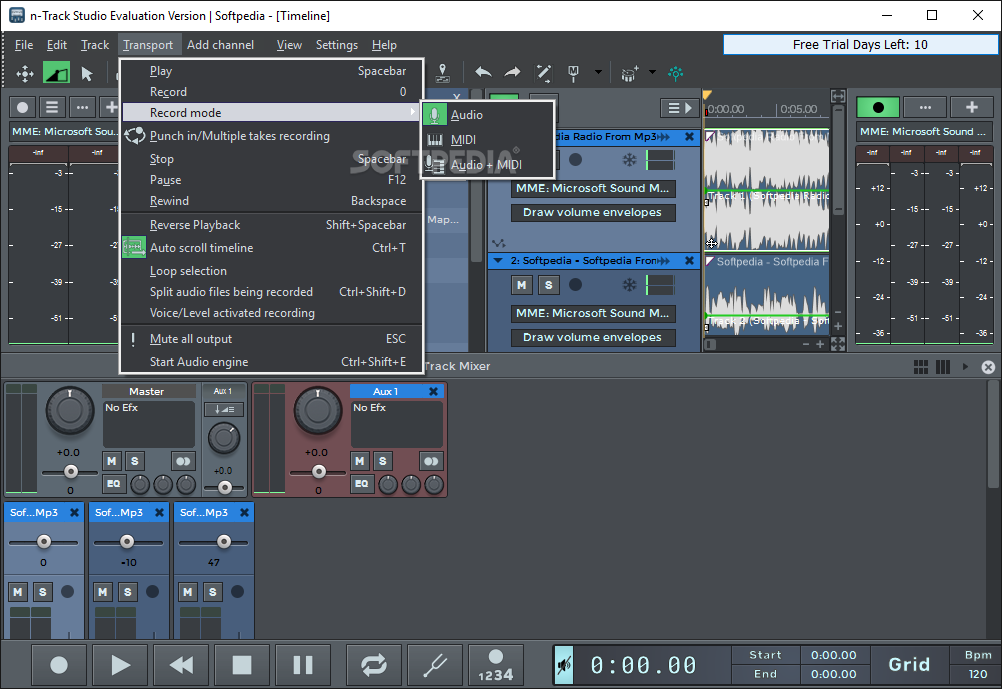Mute the mixer strip with pan -10

tap(103, 592)
